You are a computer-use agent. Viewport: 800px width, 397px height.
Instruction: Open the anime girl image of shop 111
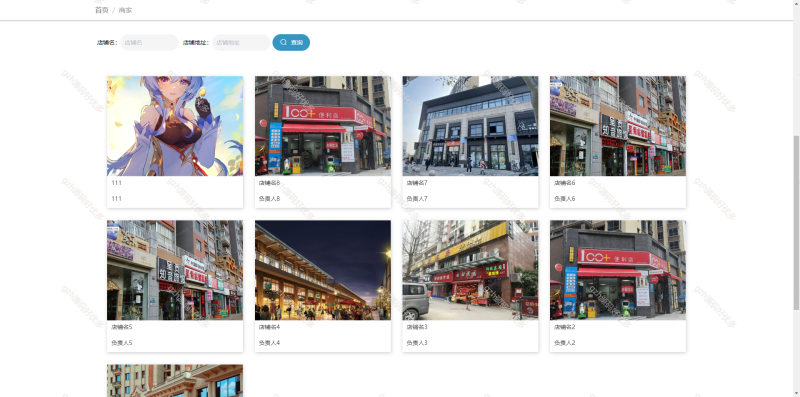click(175, 126)
